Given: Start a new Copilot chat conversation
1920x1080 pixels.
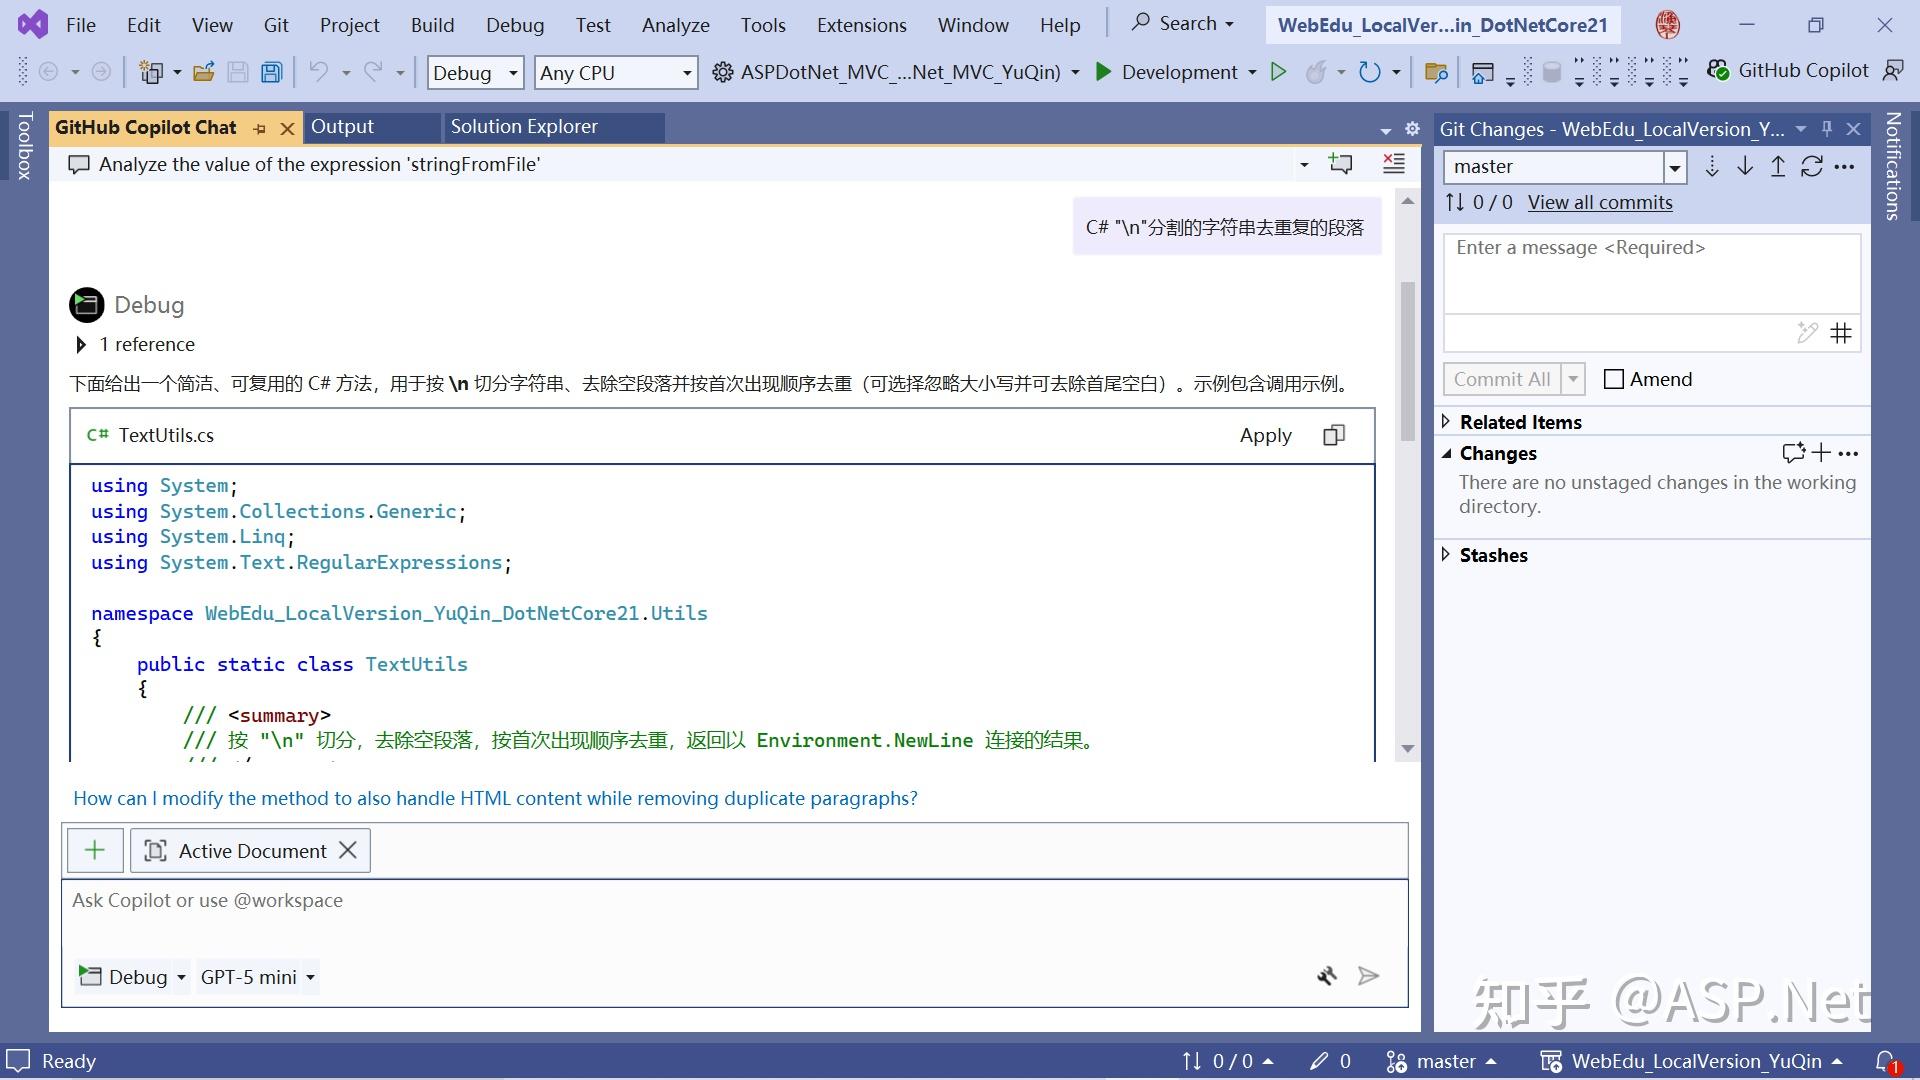Looking at the screenshot, I should pos(1340,164).
